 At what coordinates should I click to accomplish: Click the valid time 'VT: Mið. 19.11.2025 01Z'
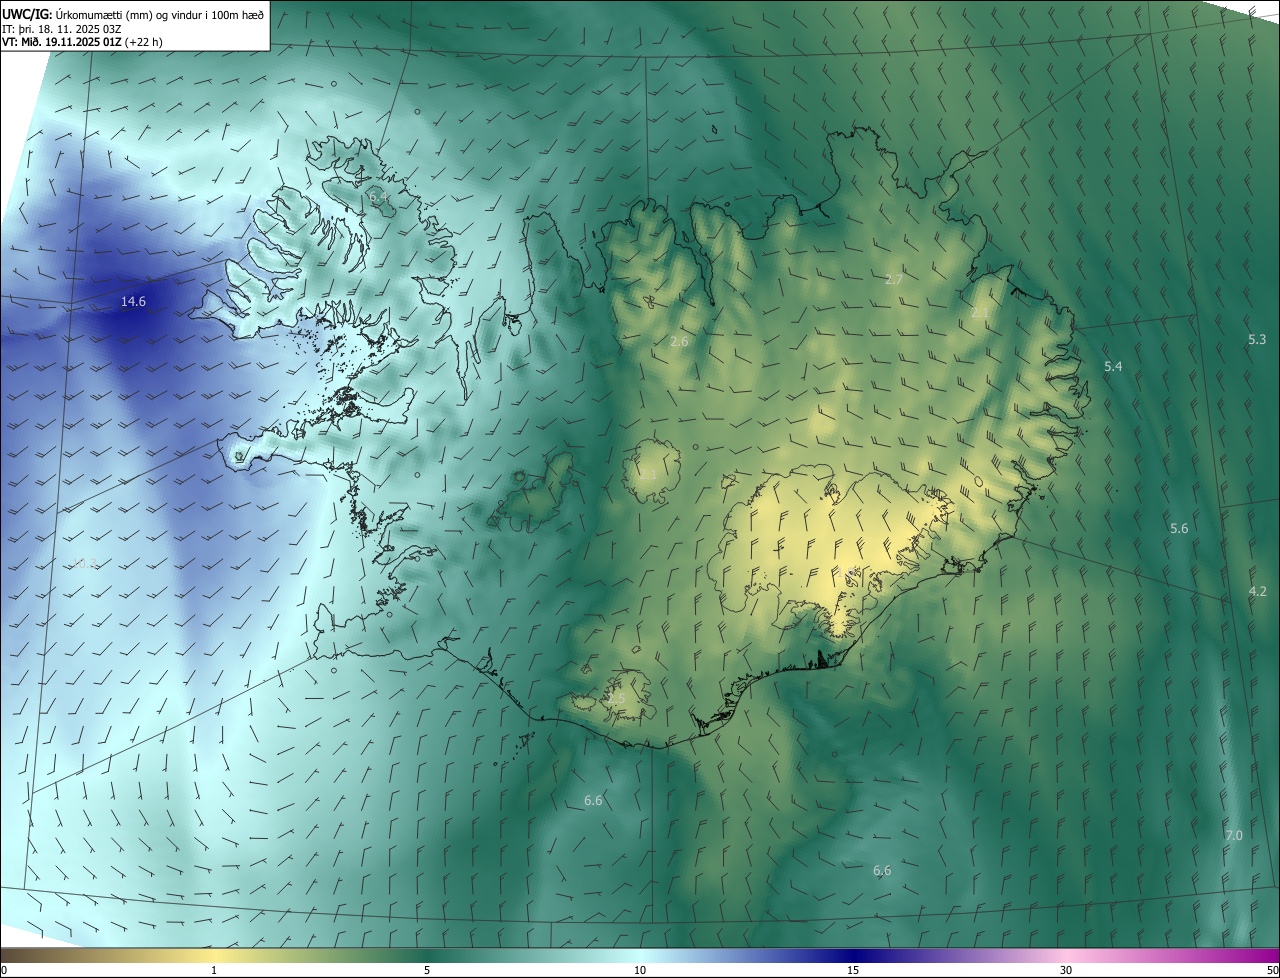coord(64,42)
